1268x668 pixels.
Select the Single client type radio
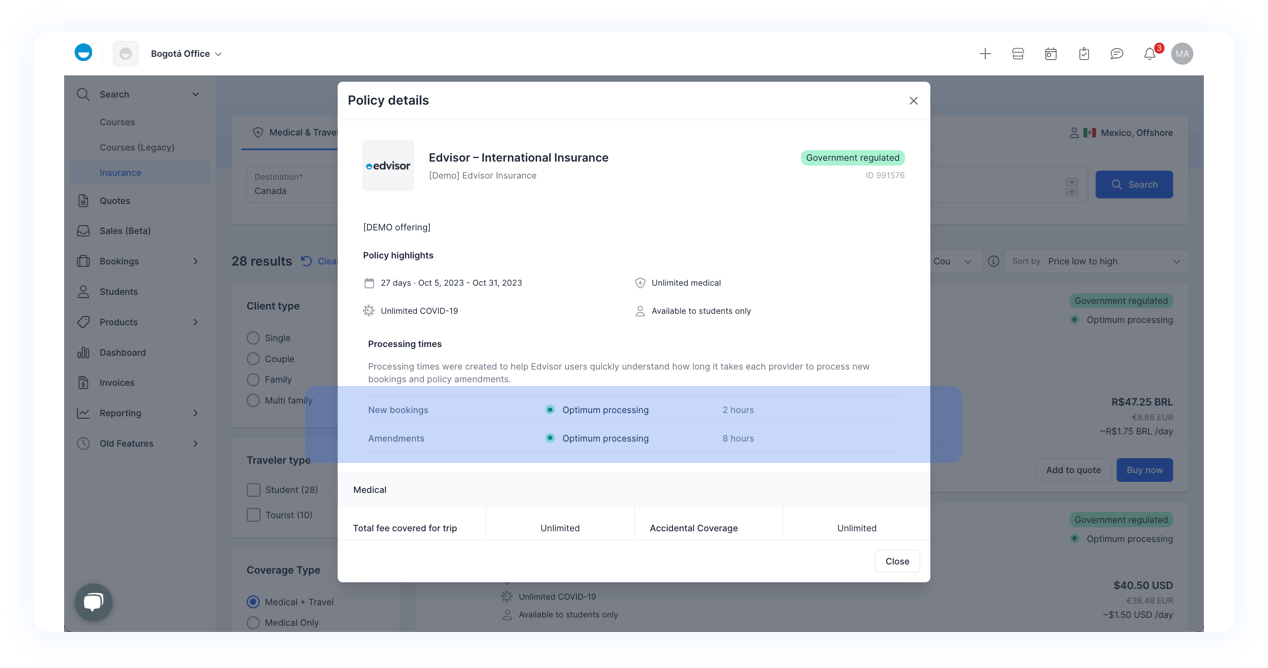[253, 338]
